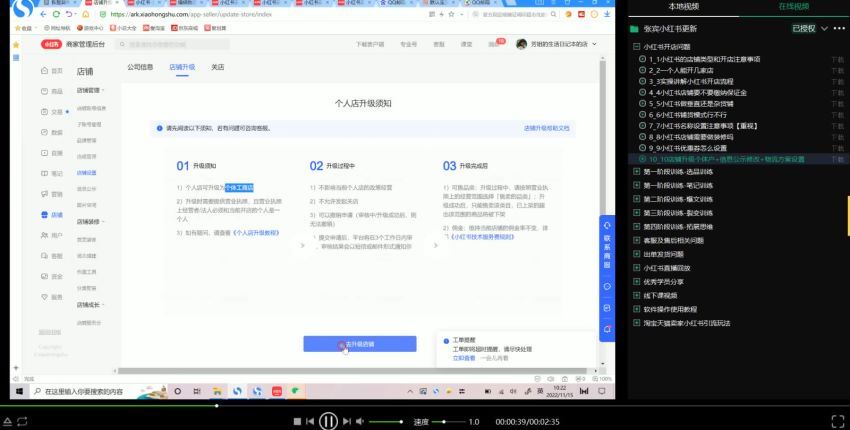The height and width of the screenshot is (430, 850).
Task: Expand the 优秀学员分享 folder
Action: point(636,282)
